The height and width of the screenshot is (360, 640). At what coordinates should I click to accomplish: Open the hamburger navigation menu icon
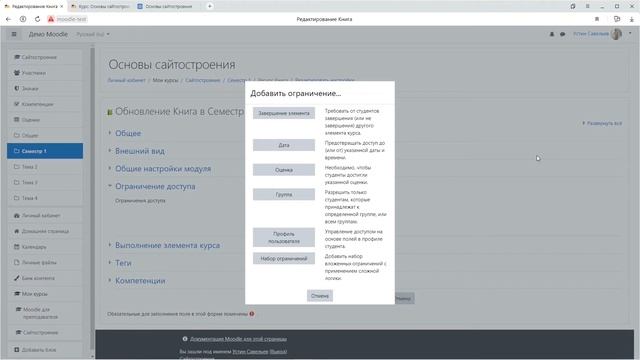tap(14, 34)
